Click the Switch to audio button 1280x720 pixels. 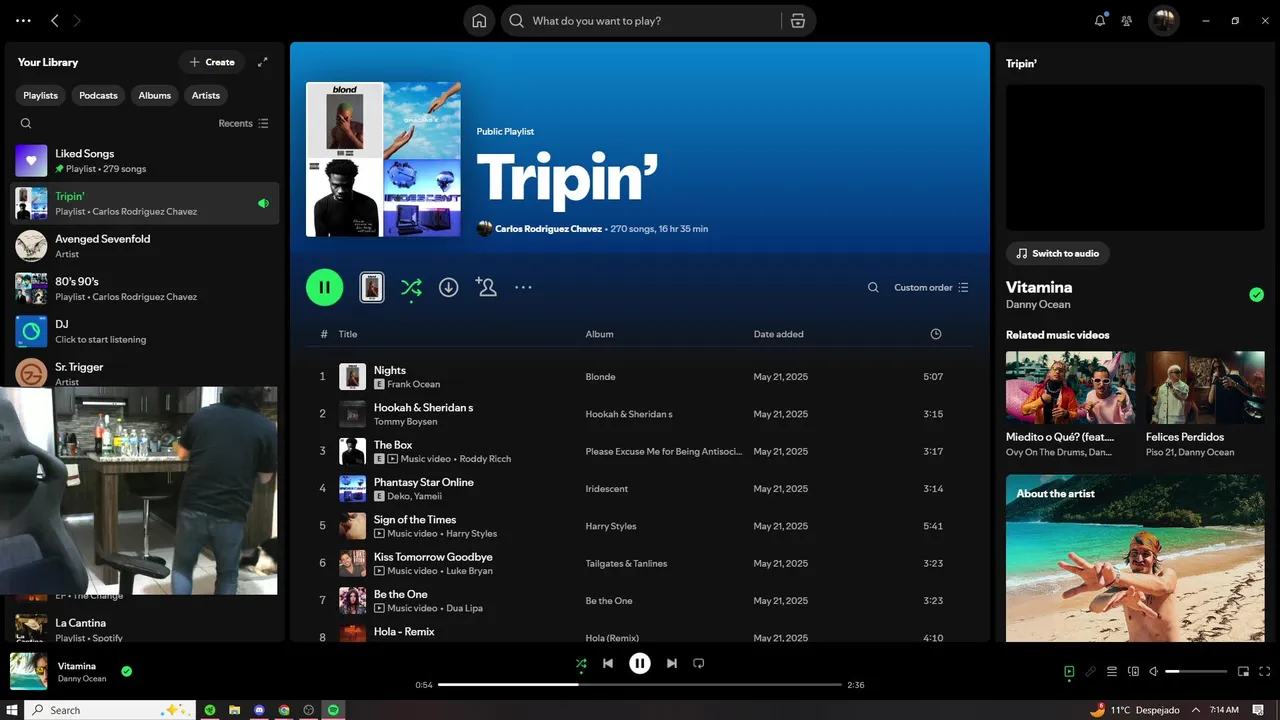1058,253
